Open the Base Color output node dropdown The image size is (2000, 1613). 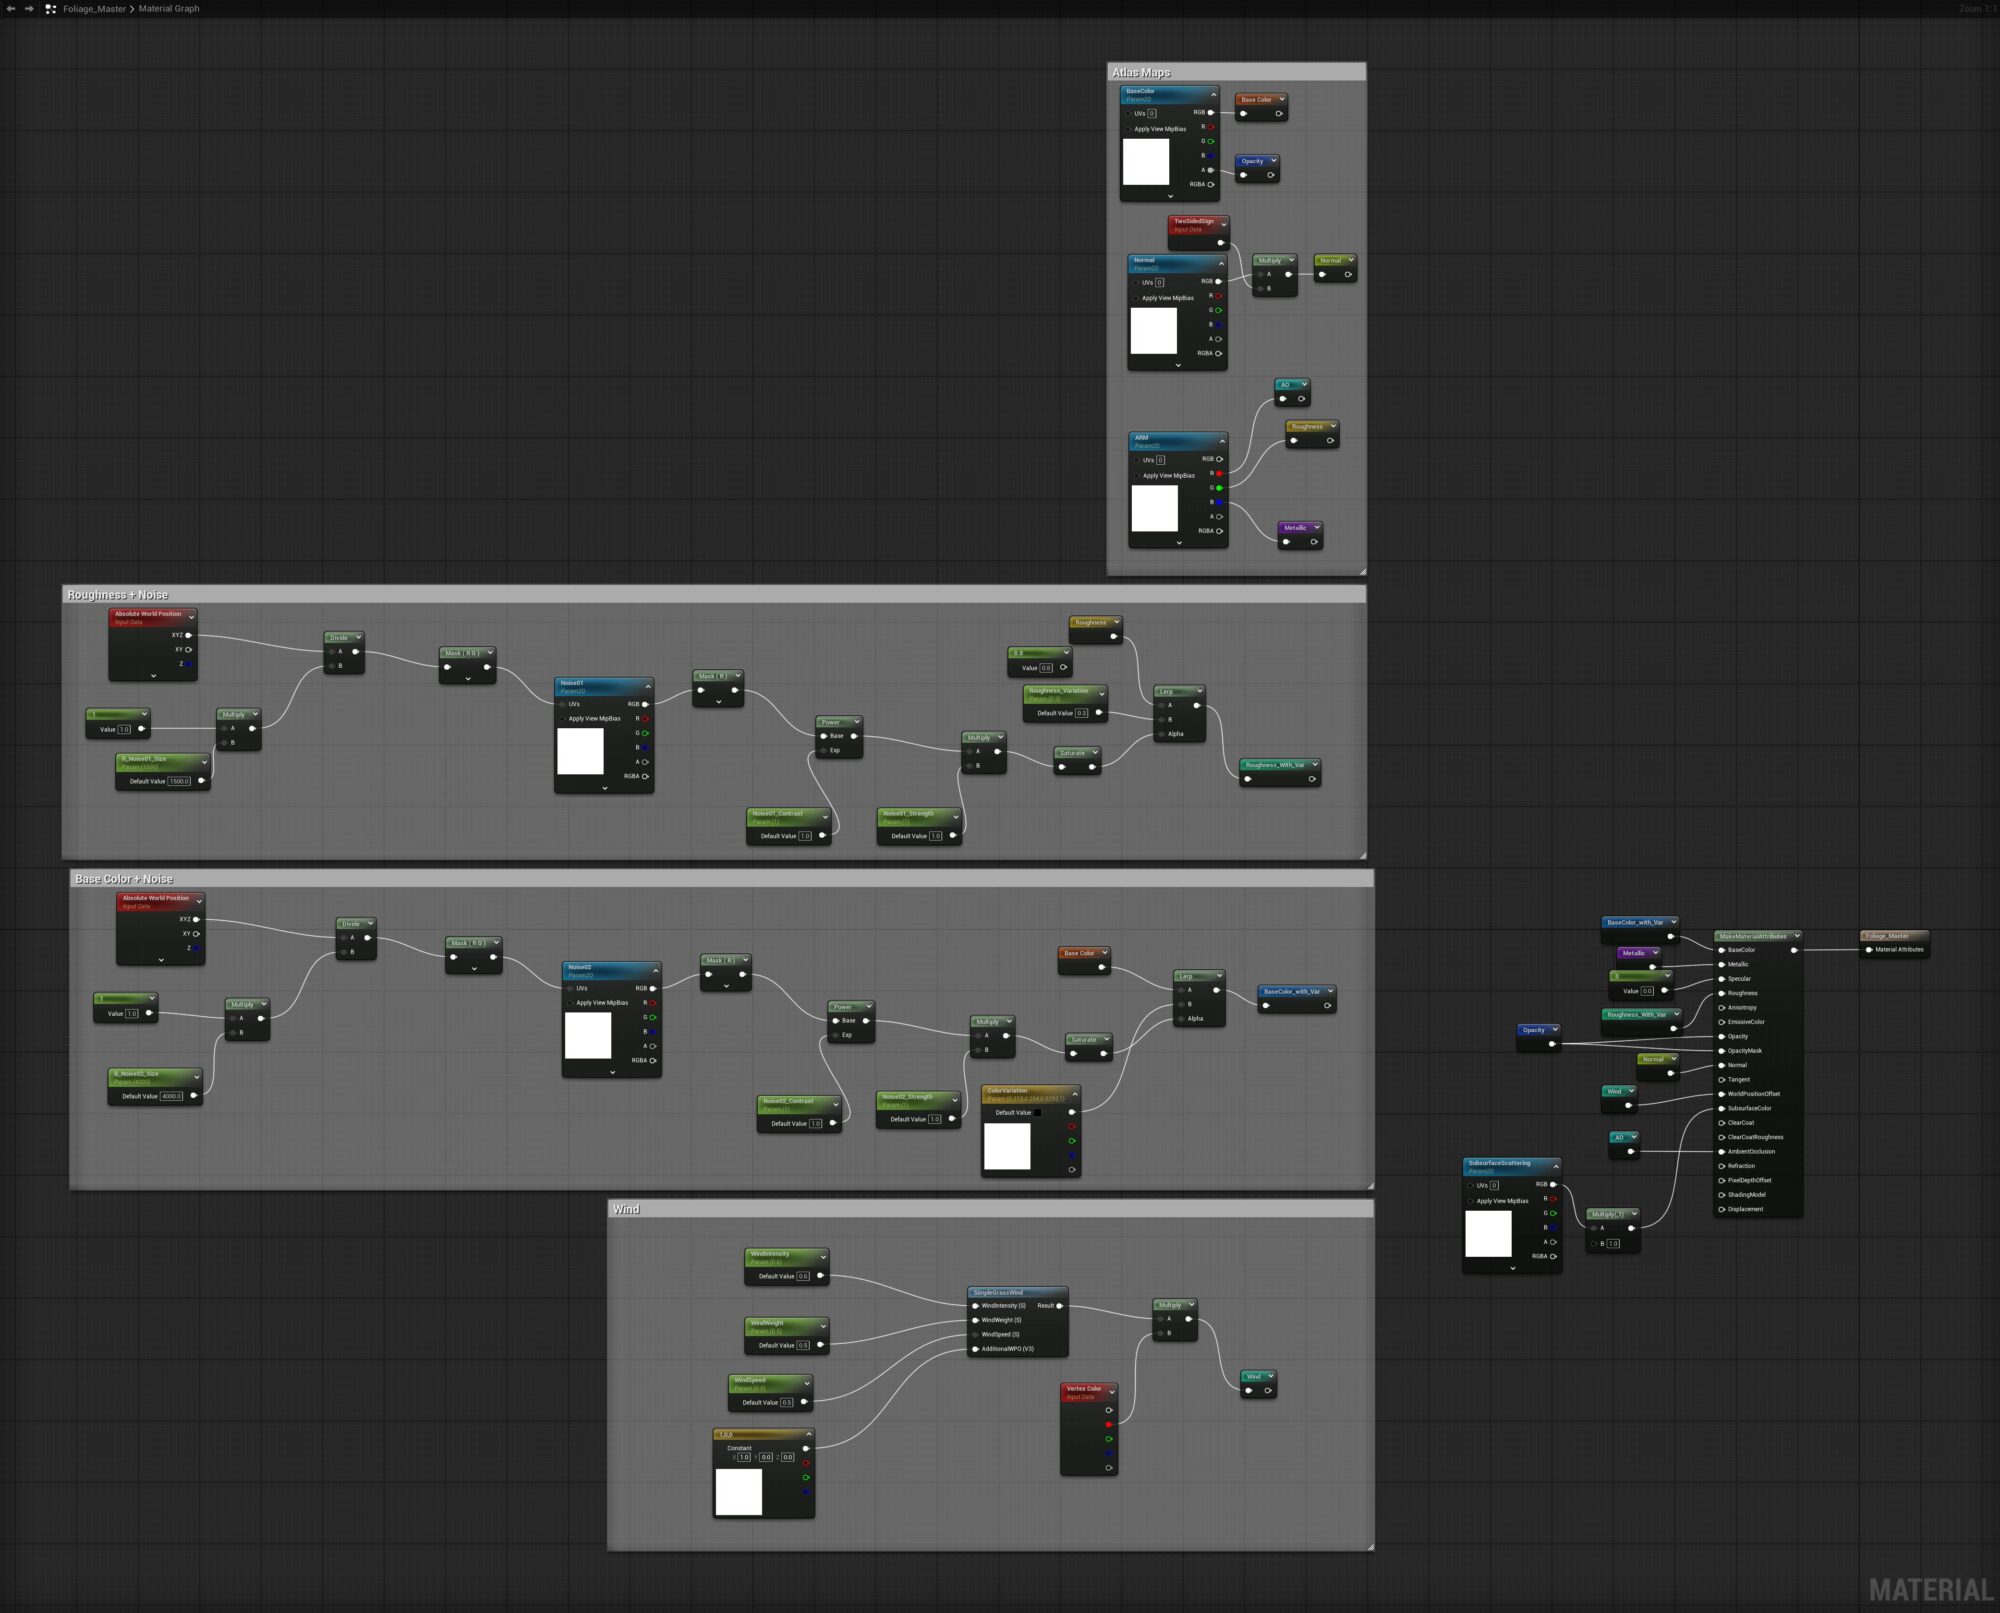tap(1282, 99)
